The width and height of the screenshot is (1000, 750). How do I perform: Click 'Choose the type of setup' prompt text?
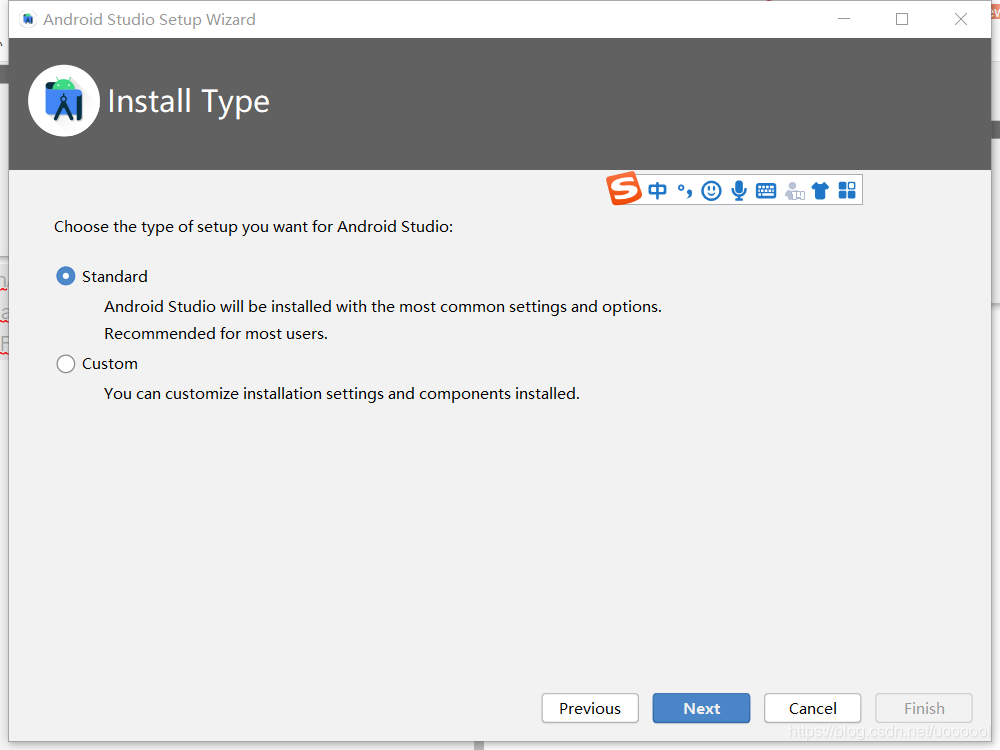(253, 227)
